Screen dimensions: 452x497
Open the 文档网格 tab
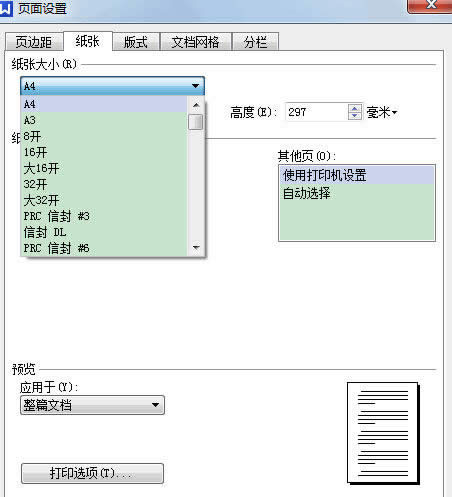(196, 42)
